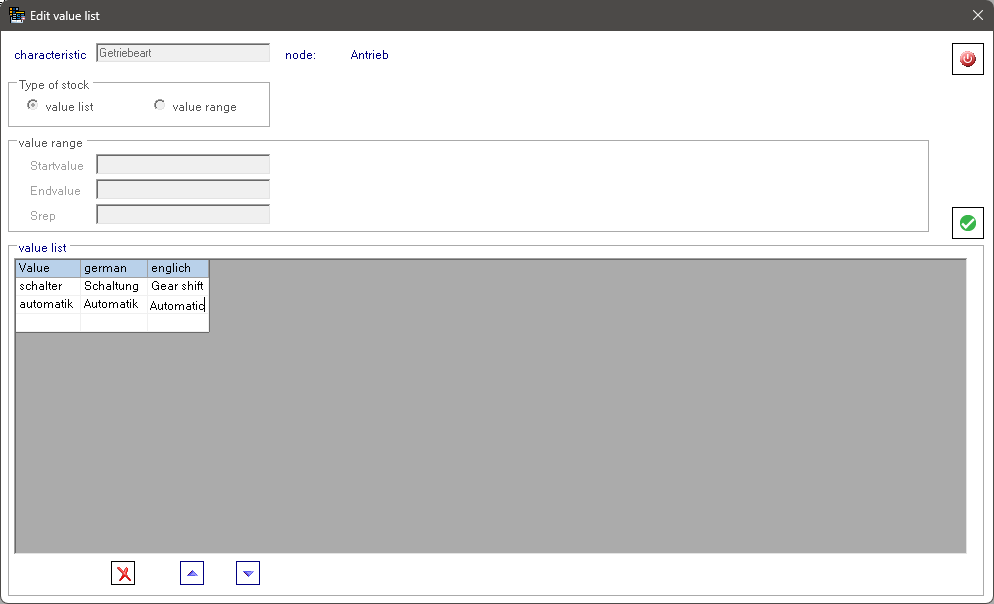Click the Value column header

click(x=48, y=268)
